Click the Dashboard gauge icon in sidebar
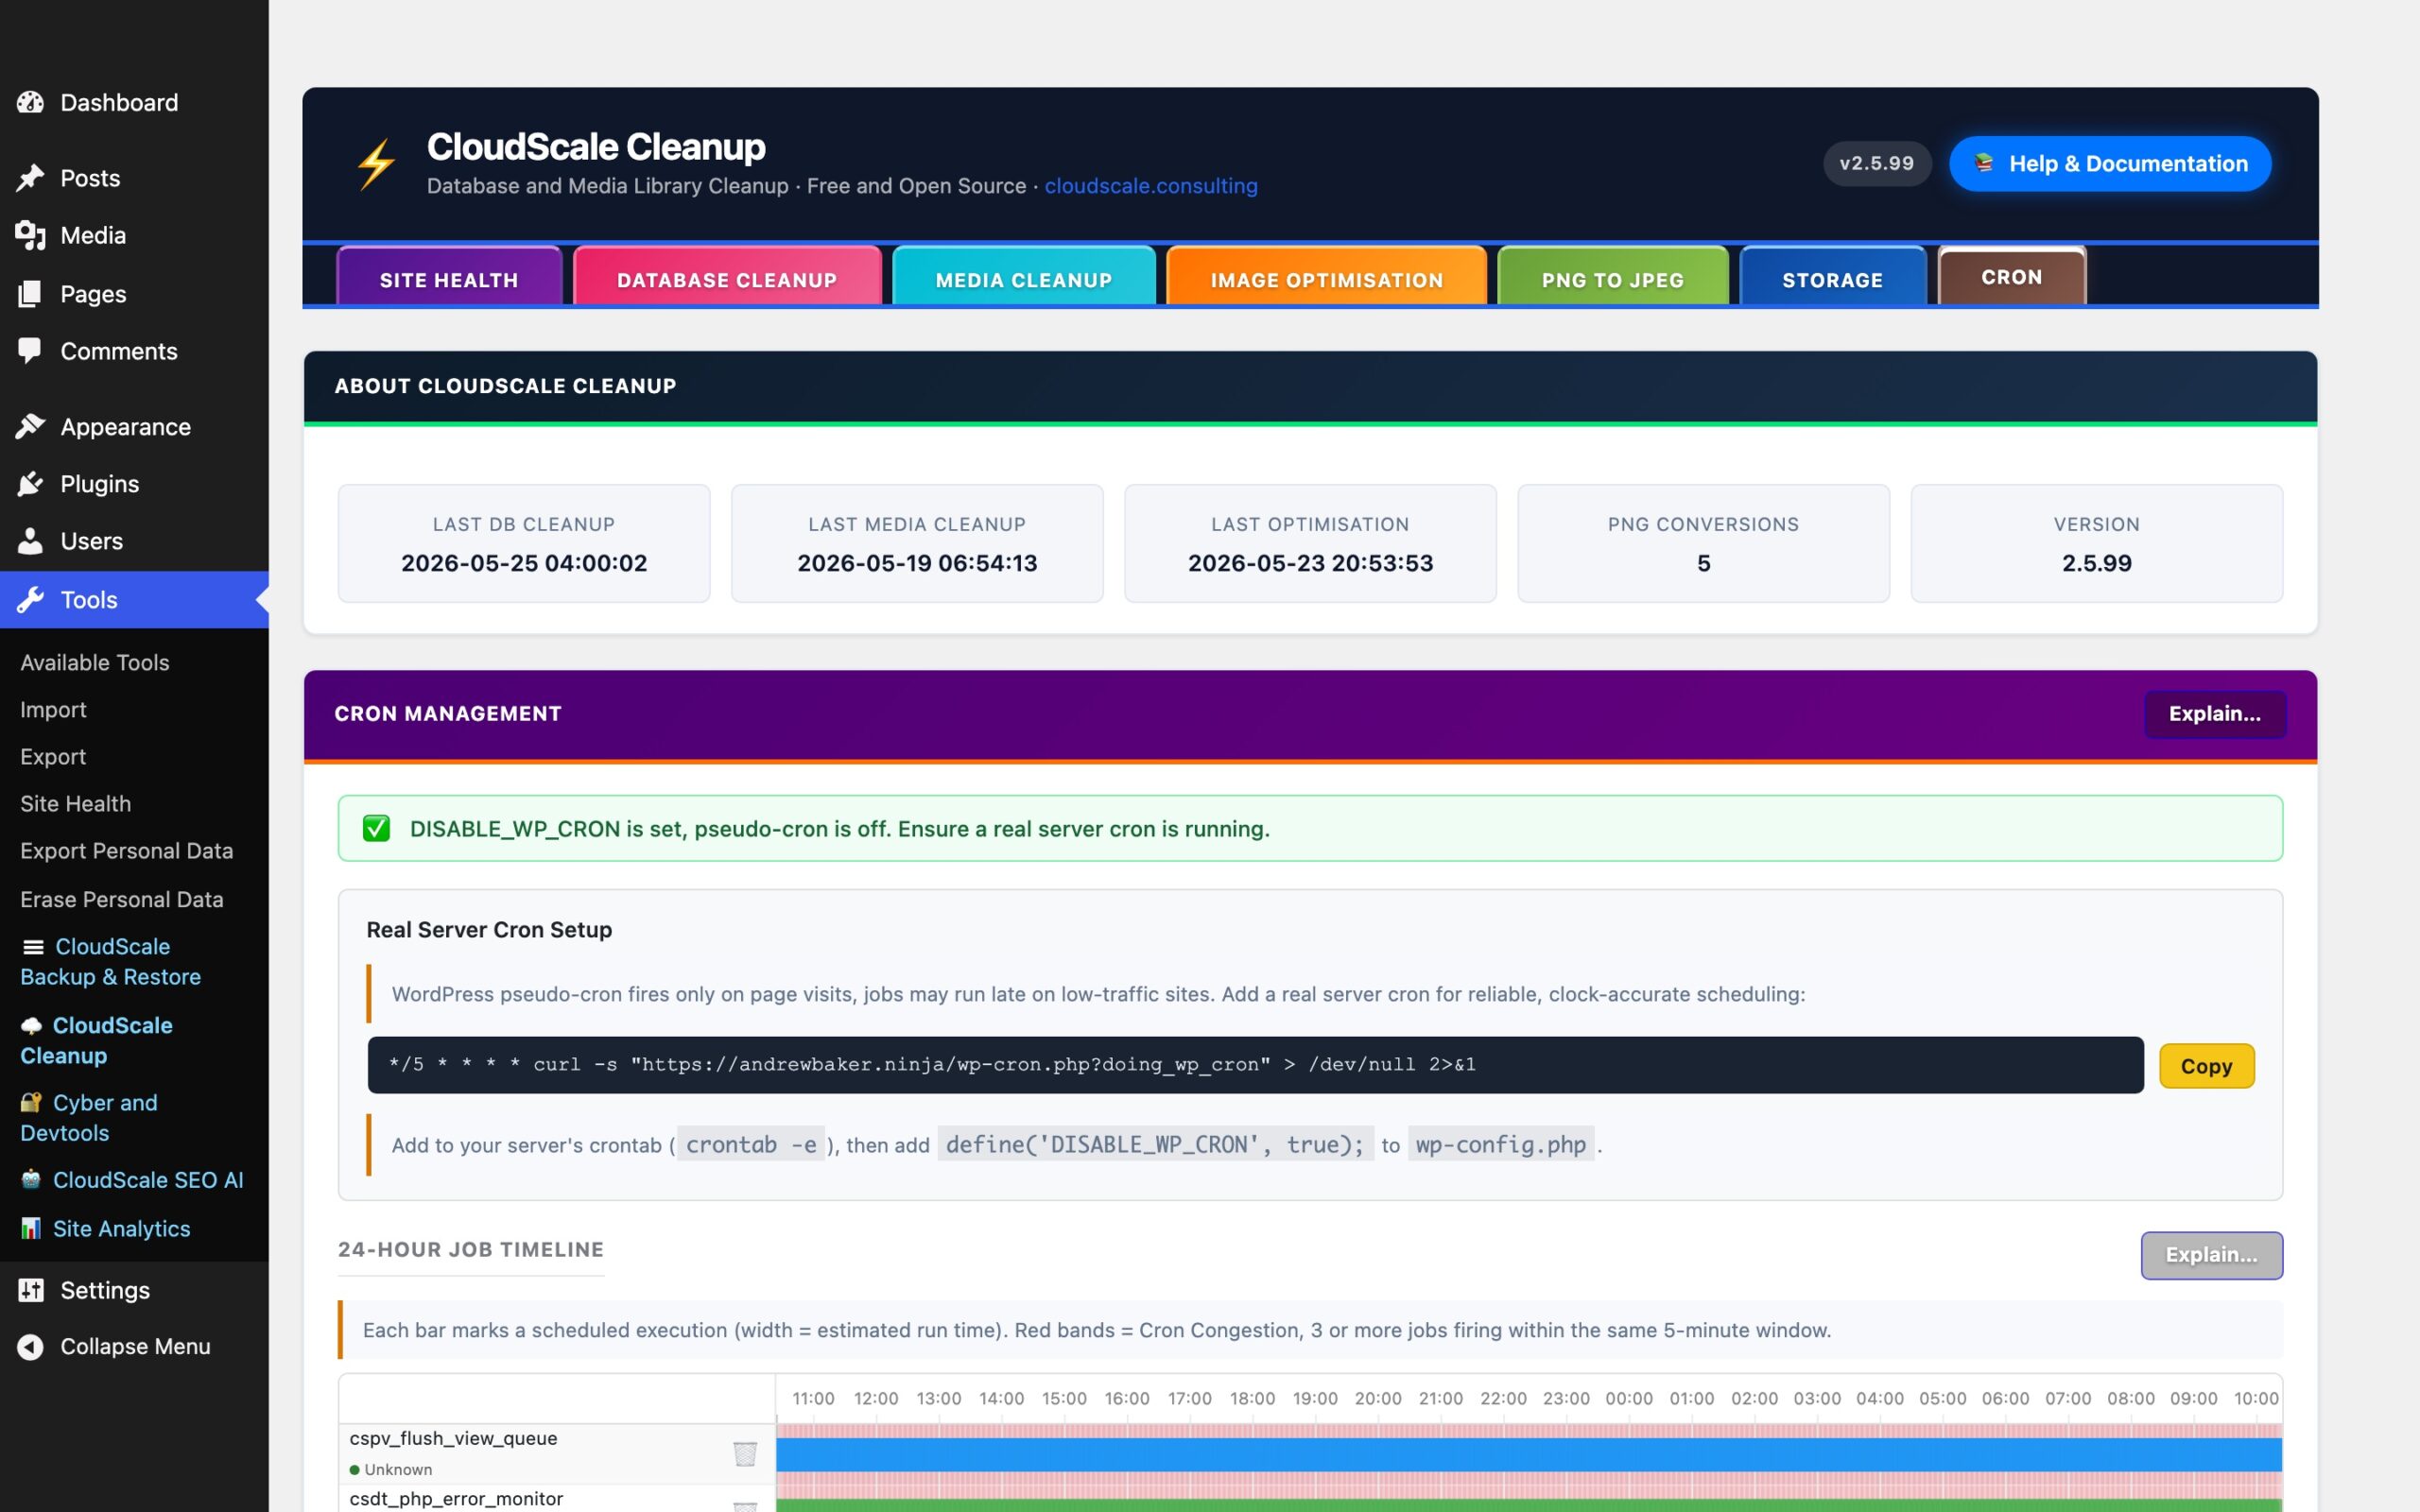 pos(30,102)
